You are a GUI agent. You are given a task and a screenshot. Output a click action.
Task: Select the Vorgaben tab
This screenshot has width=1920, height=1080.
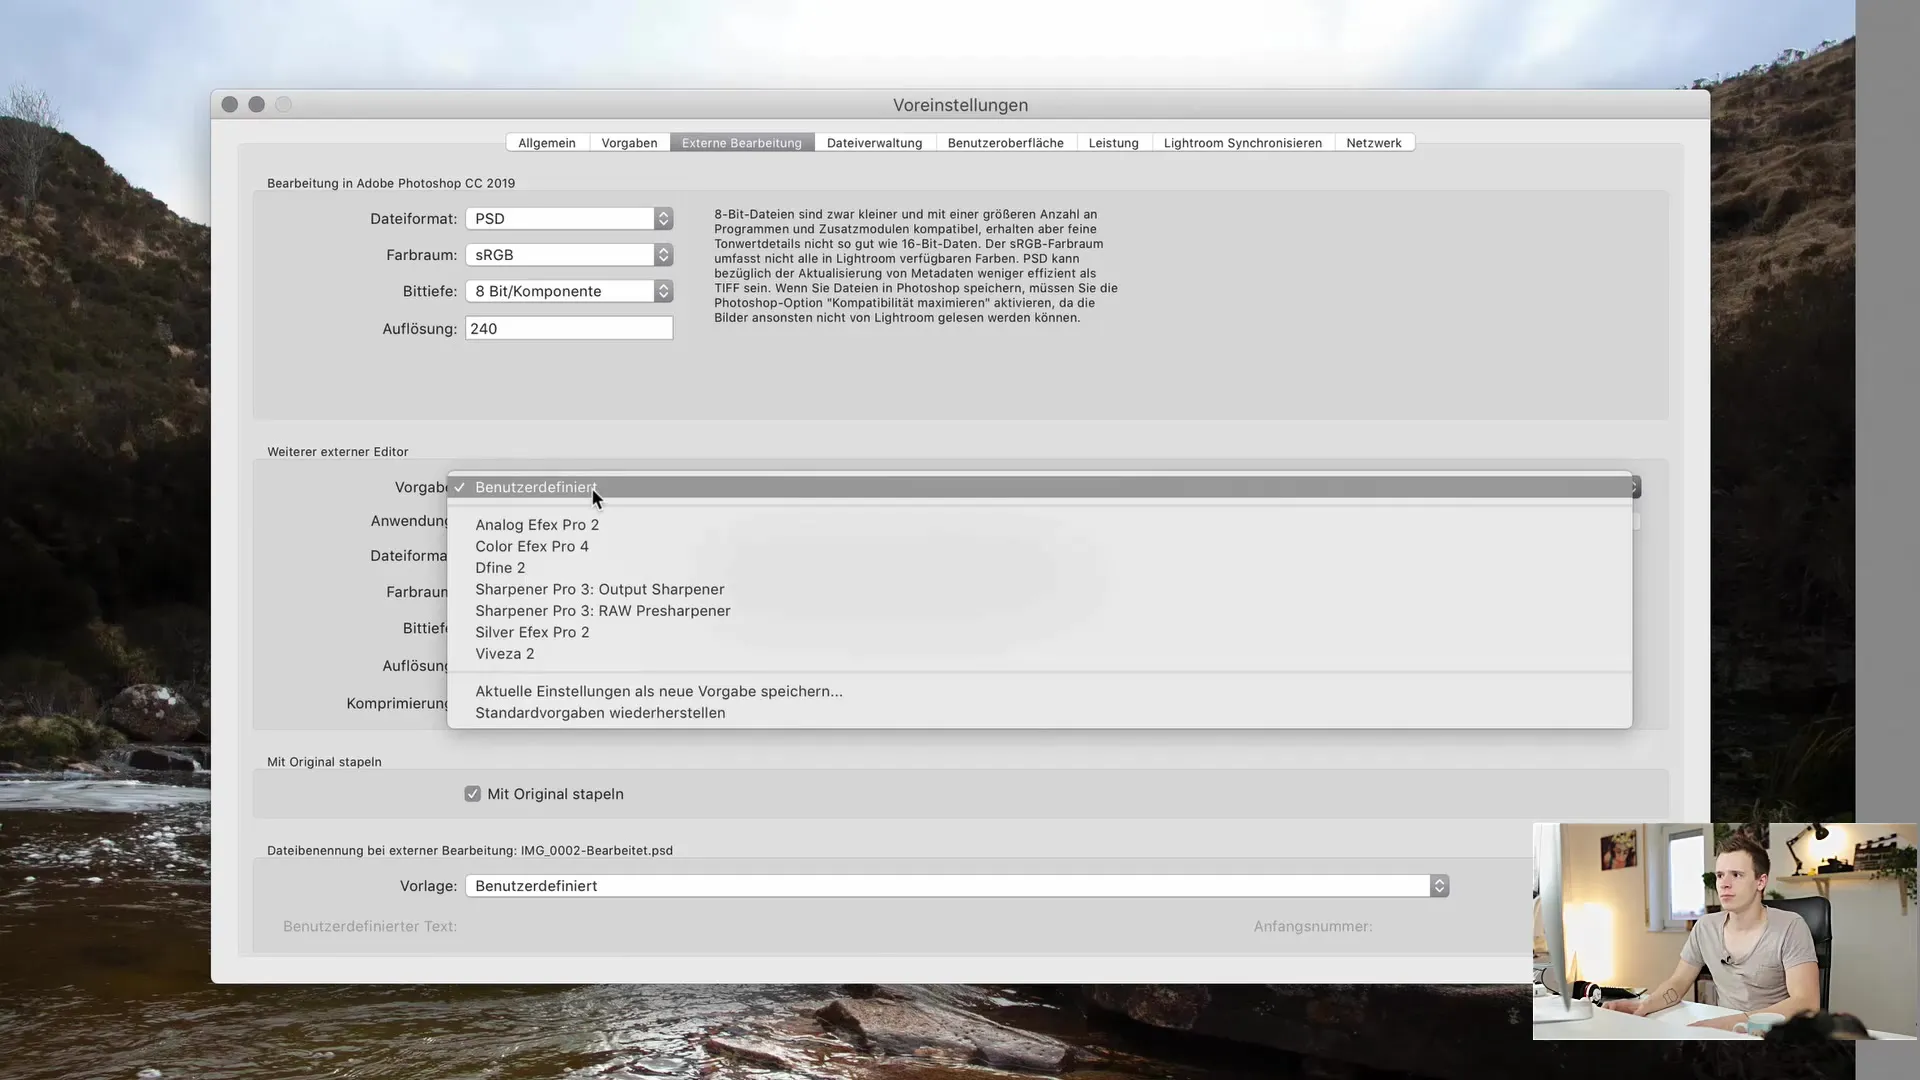[x=629, y=141]
